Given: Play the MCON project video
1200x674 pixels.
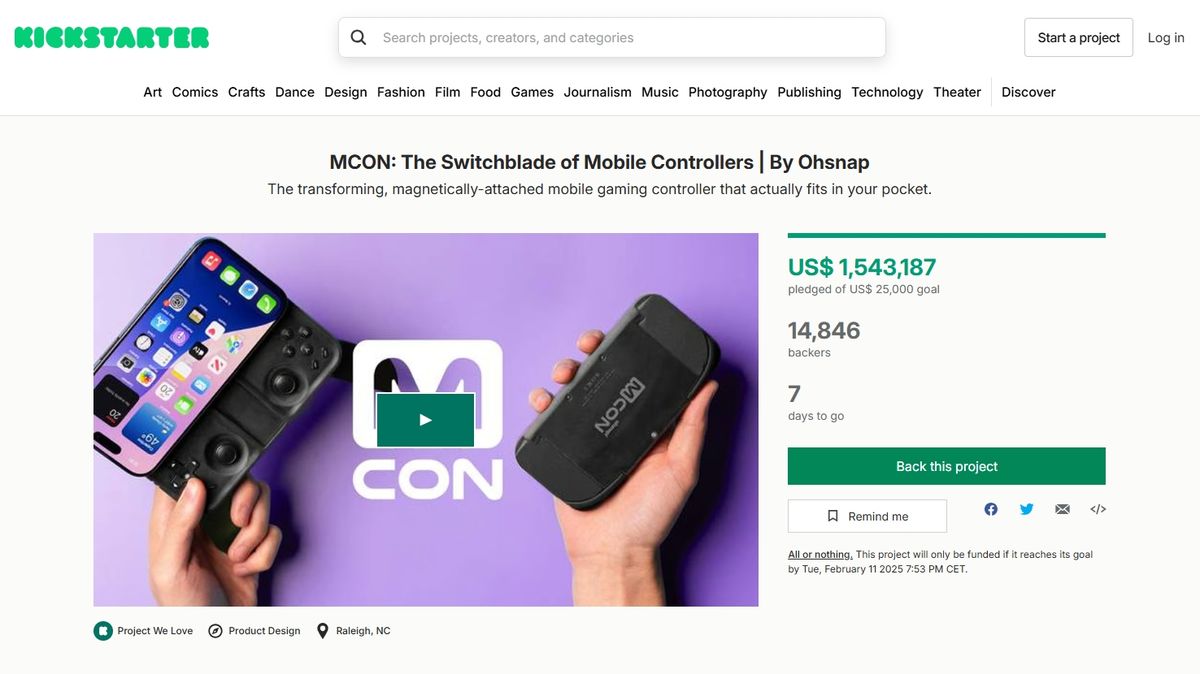Looking at the screenshot, I should pos(425,420).
